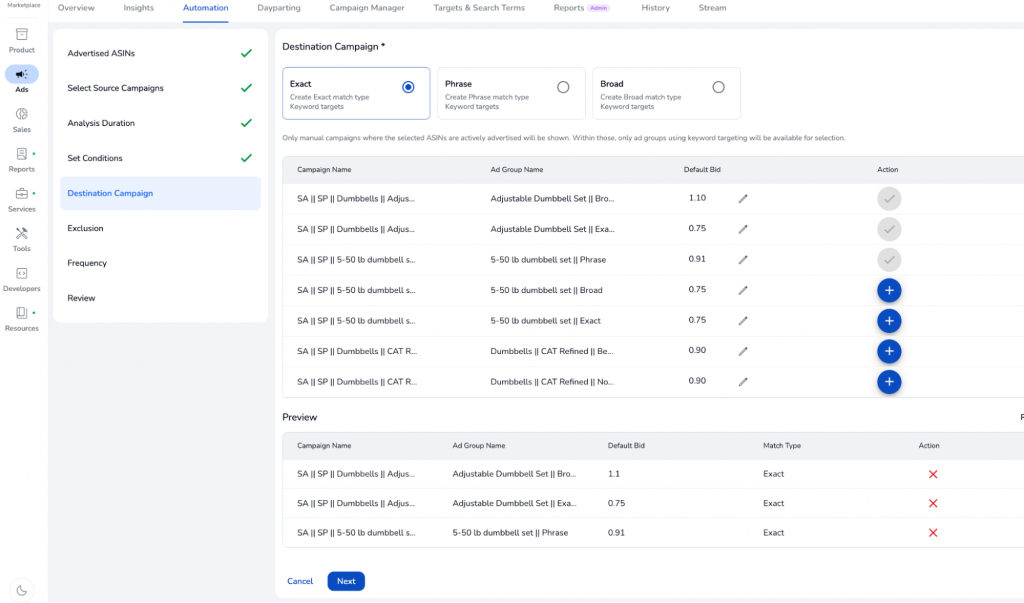Click the Next button
Viewport: 1024px width, 603px height.
(346, 581)
